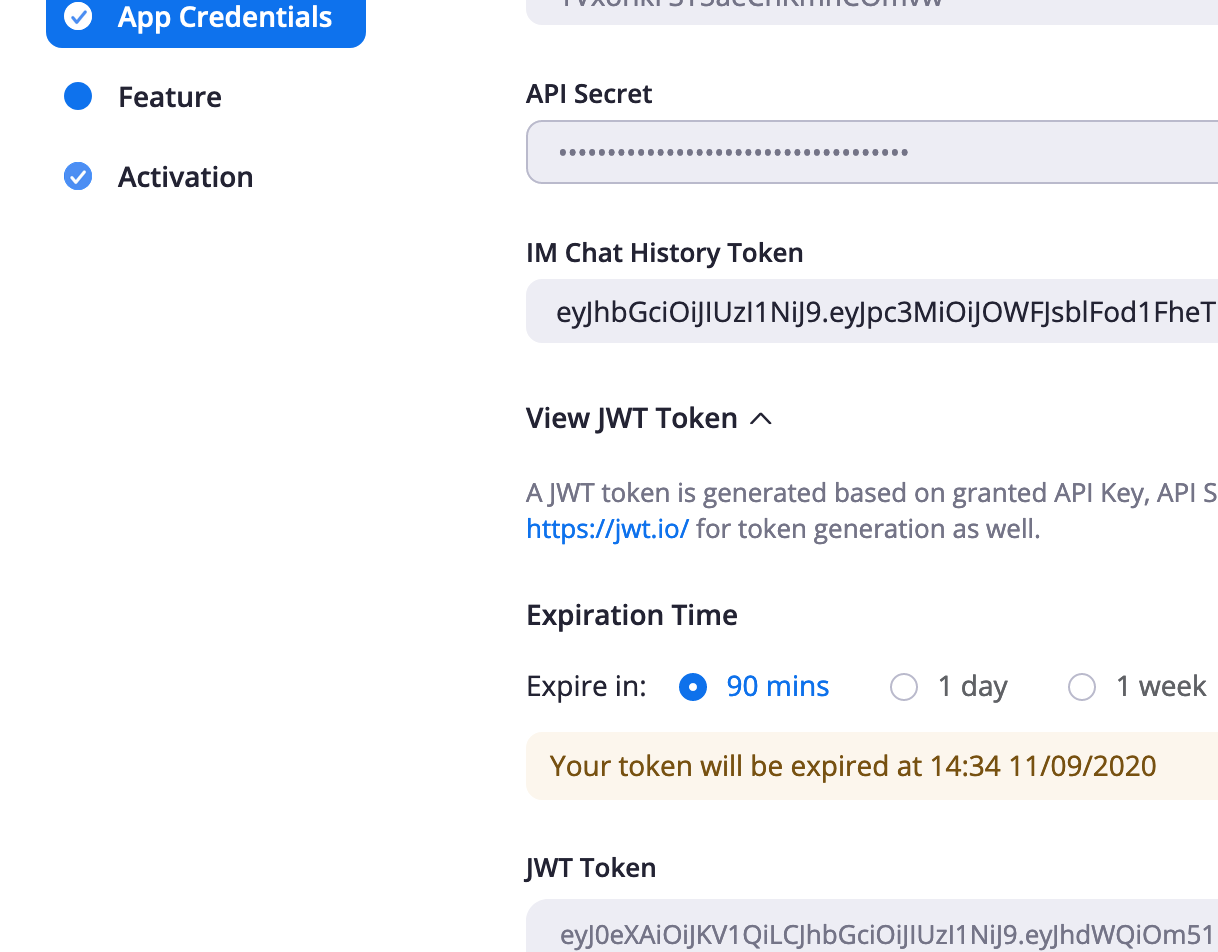Go to the Feature step
Screen dimensions: 1218x952
(169, 97)
